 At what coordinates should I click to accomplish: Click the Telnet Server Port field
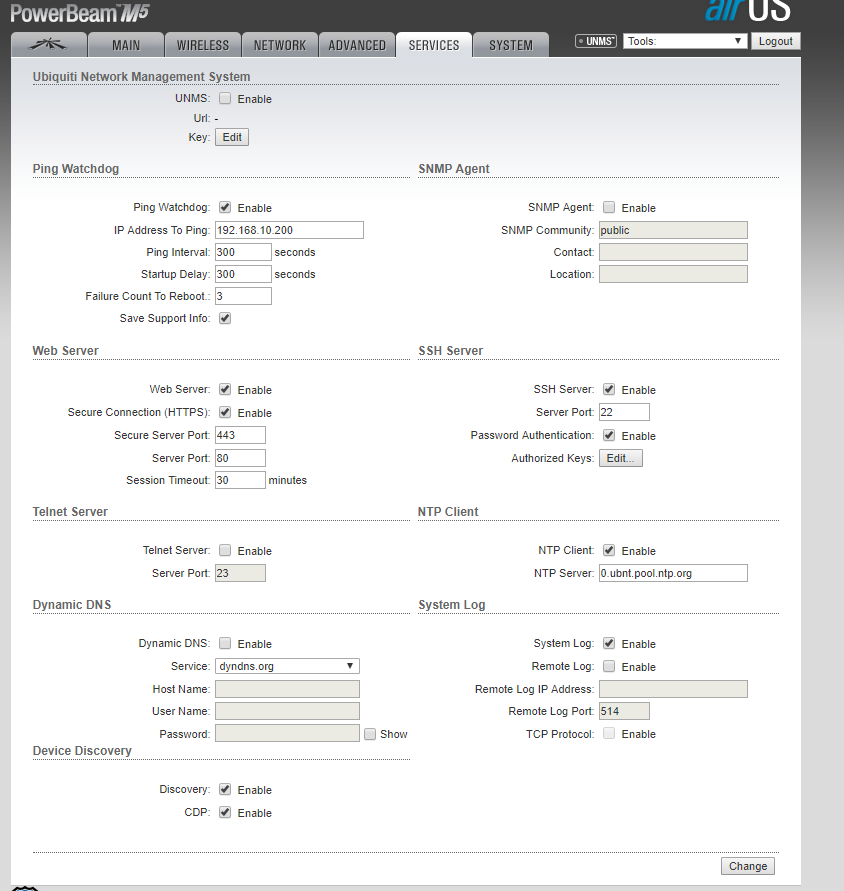[240, 573]
